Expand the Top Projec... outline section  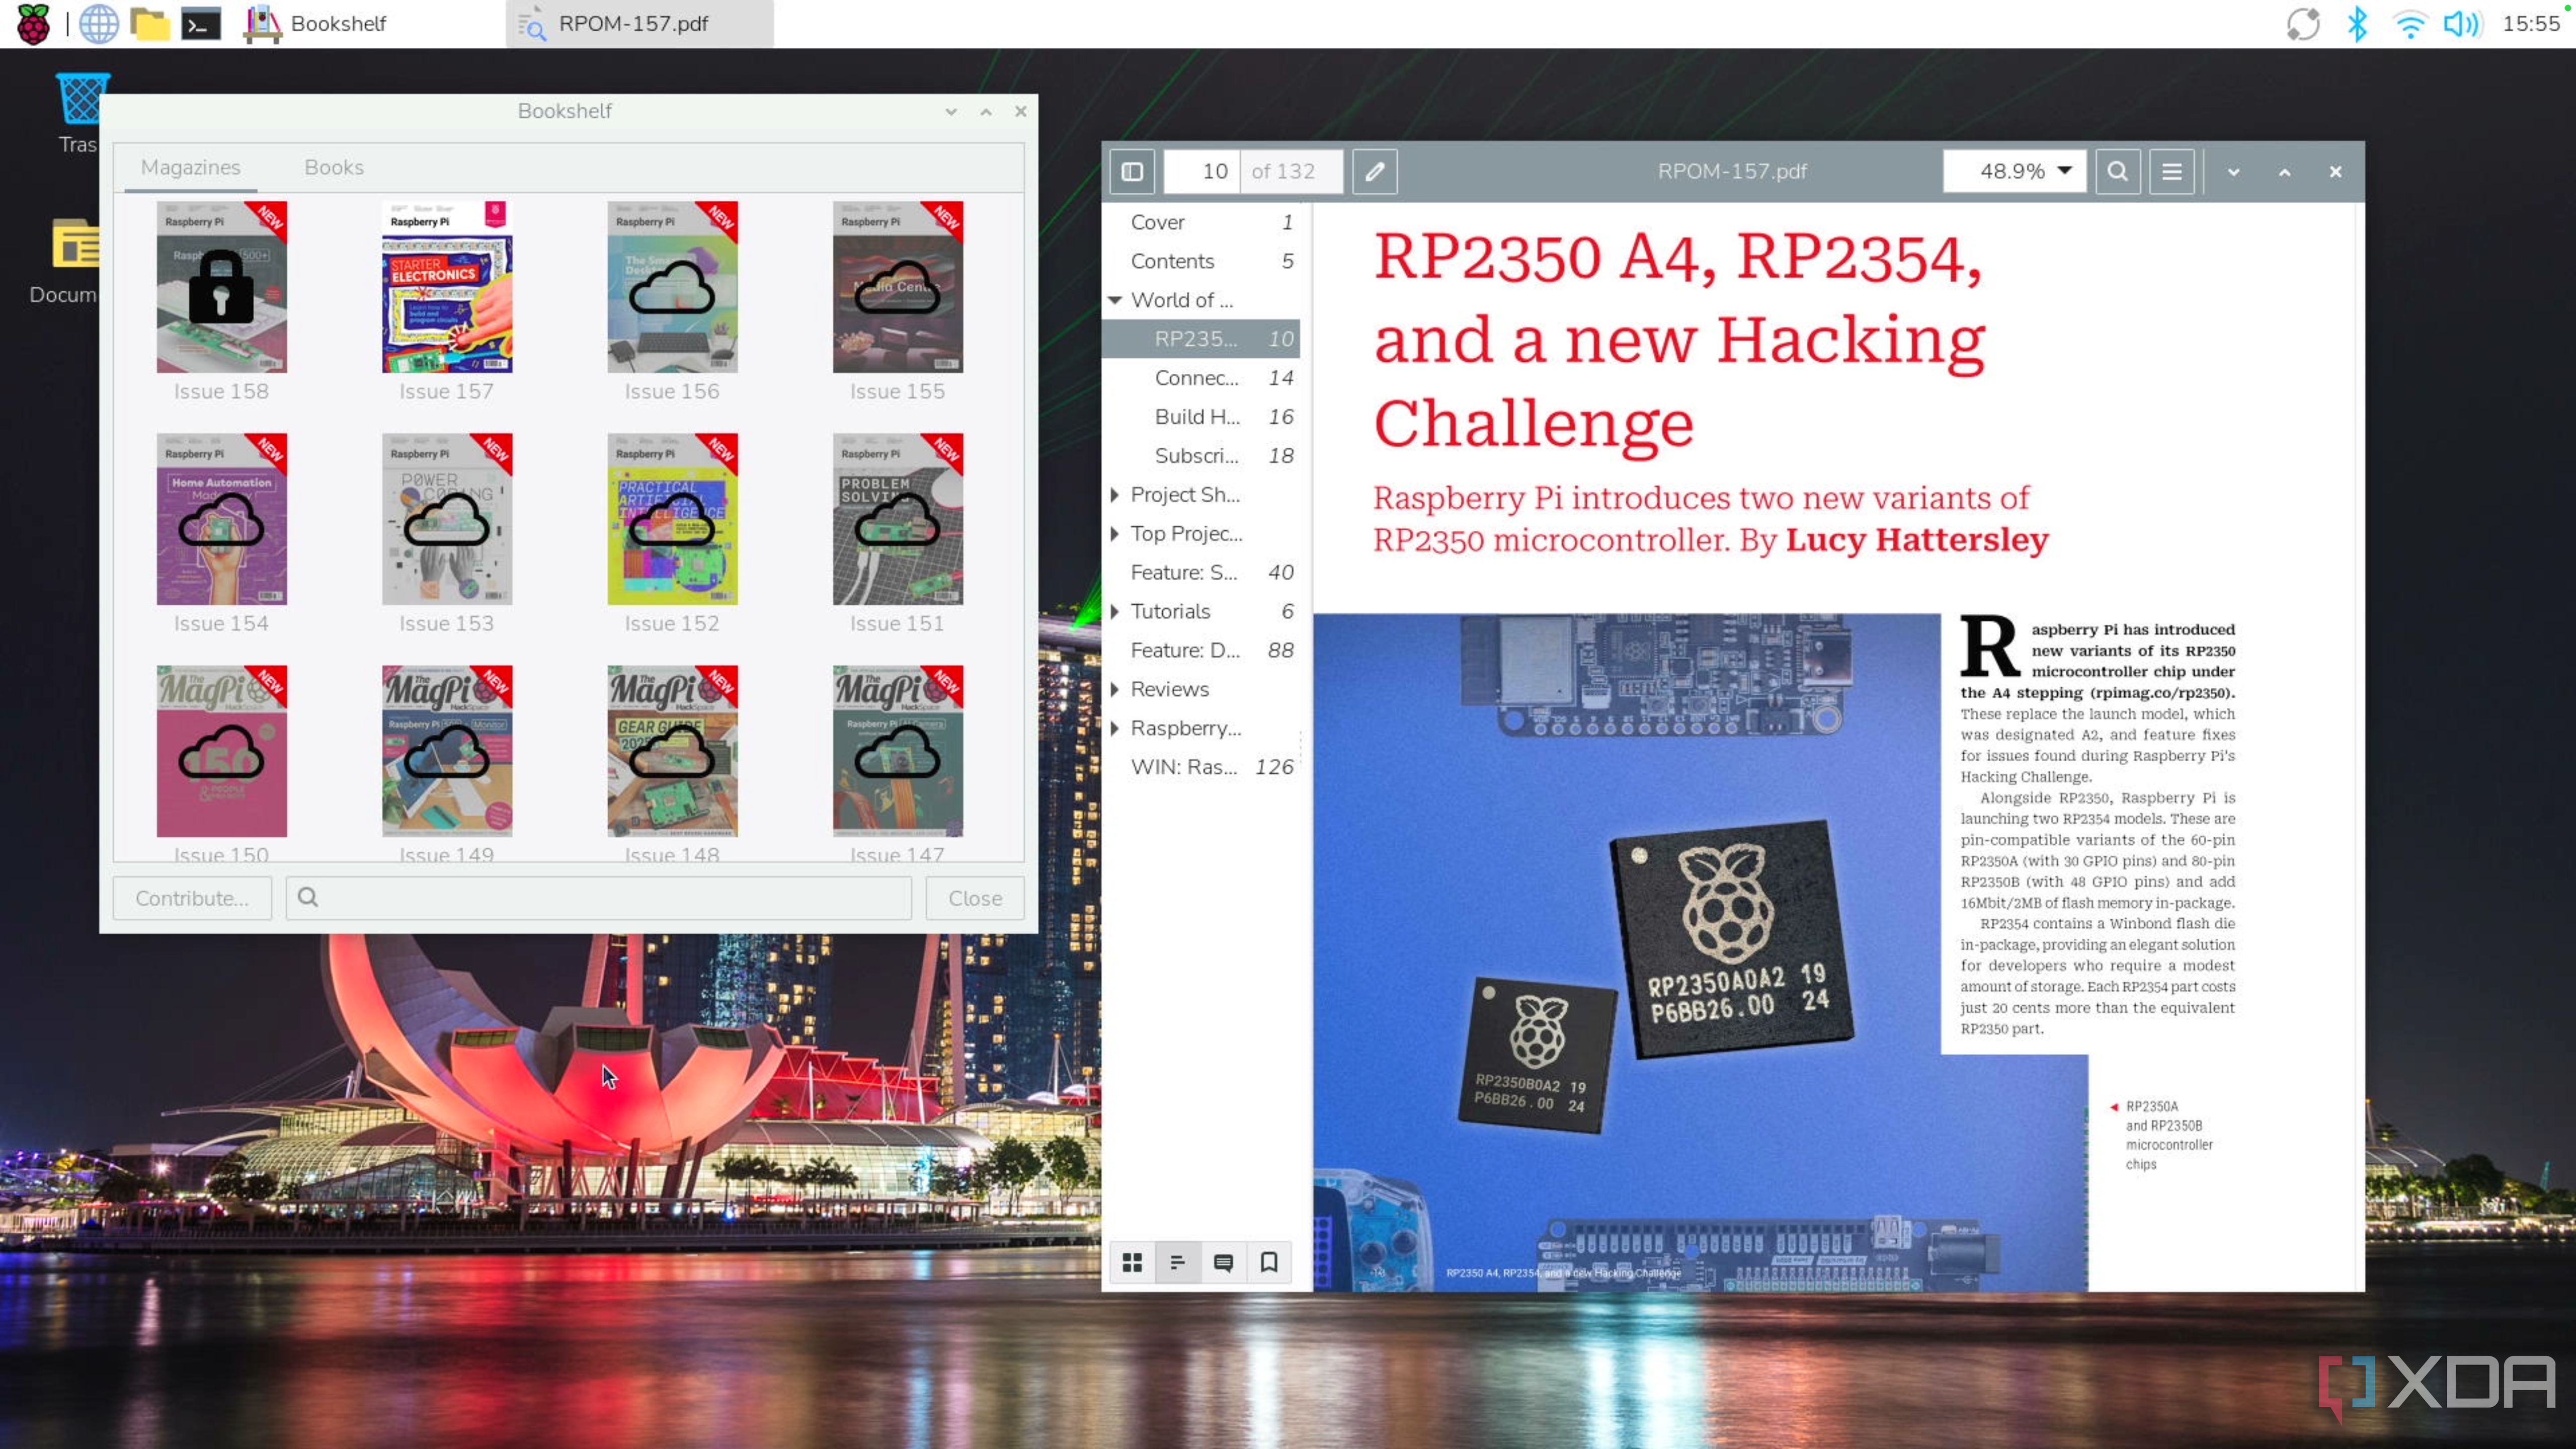[1115, 533]
